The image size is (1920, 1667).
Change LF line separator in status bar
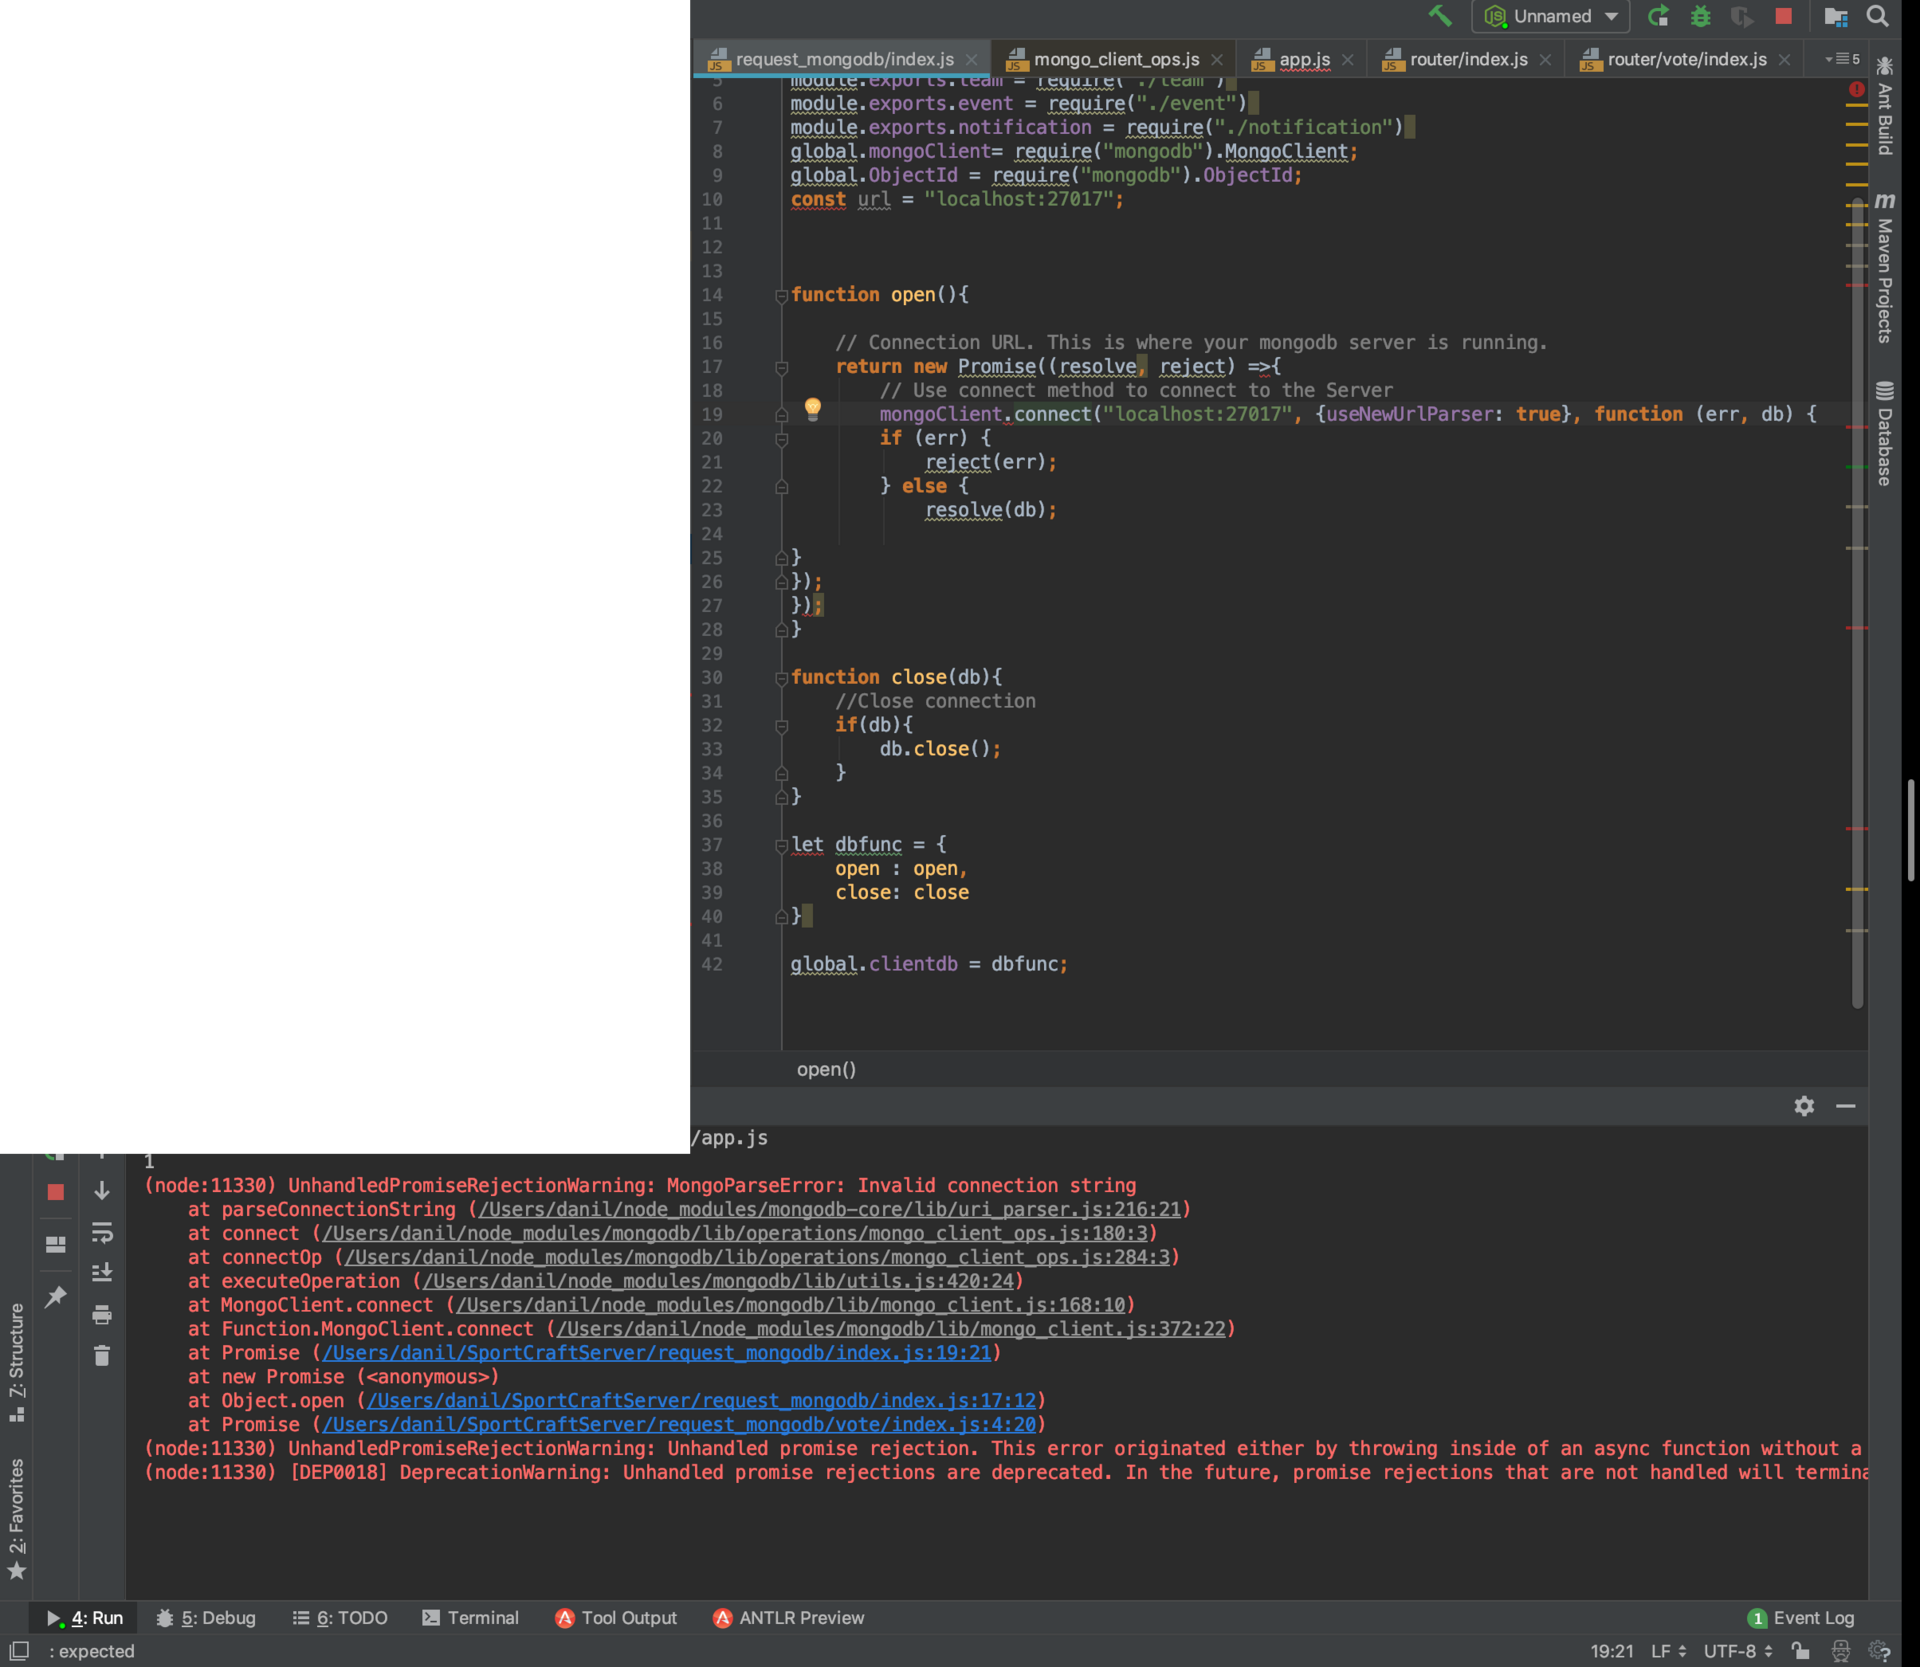coord(1668,1651)
